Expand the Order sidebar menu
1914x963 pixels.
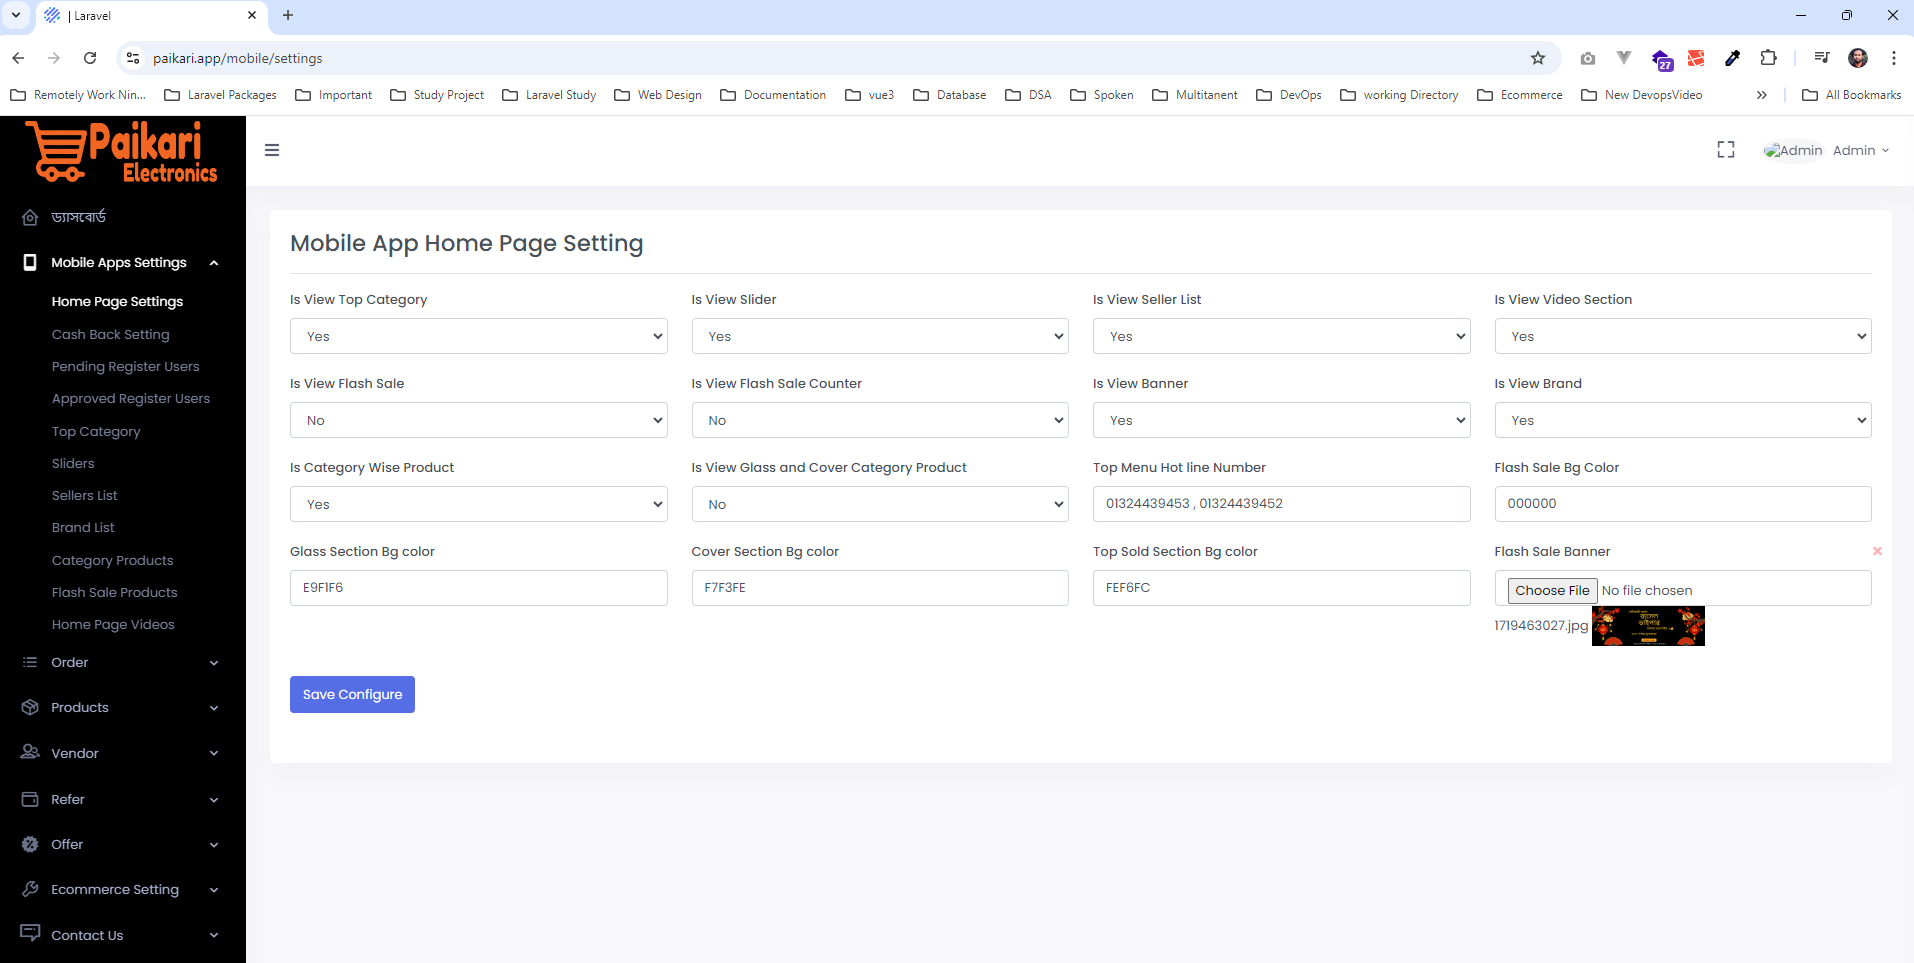[x=214, y=662]
